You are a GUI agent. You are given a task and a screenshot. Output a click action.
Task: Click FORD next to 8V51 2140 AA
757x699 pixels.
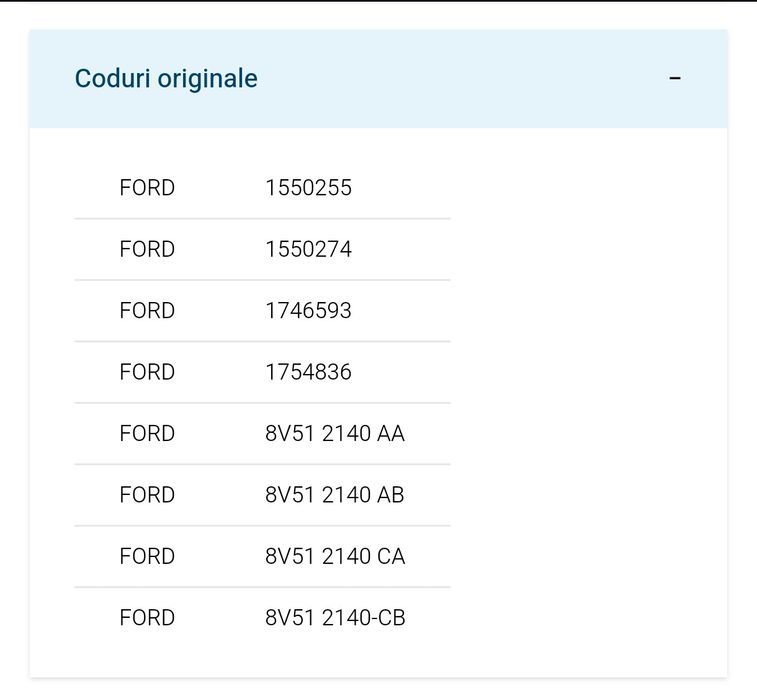(147, 434)
